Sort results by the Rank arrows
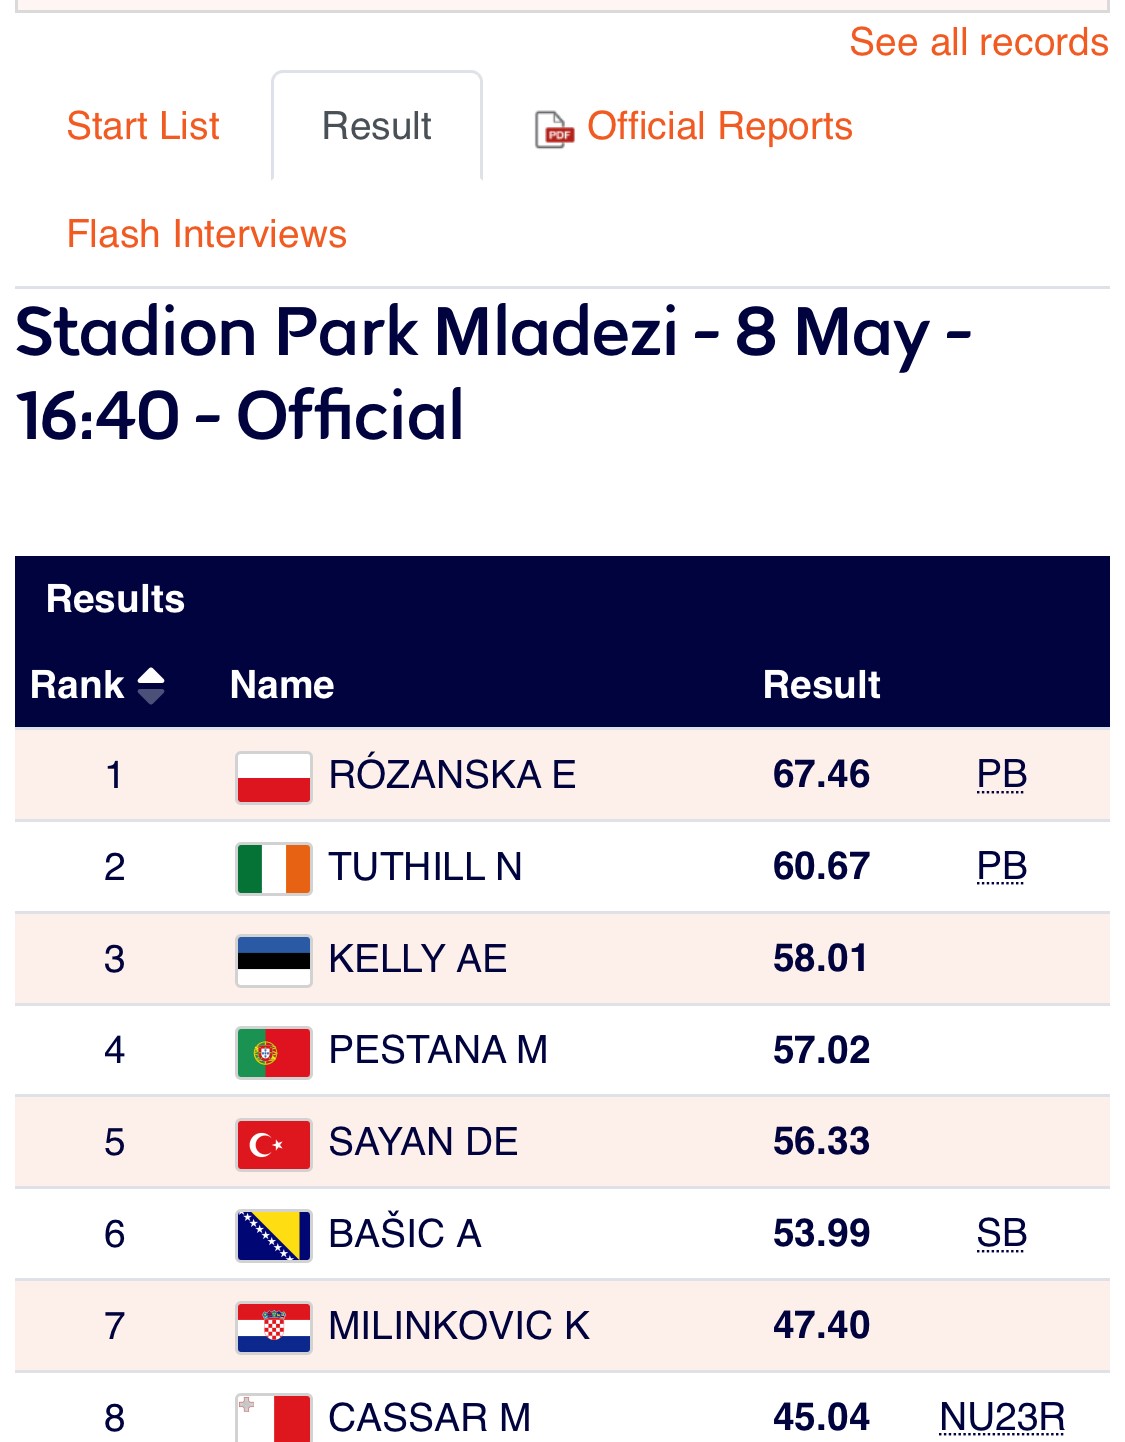This screenshot has width=1125, height=1442. 151,685
